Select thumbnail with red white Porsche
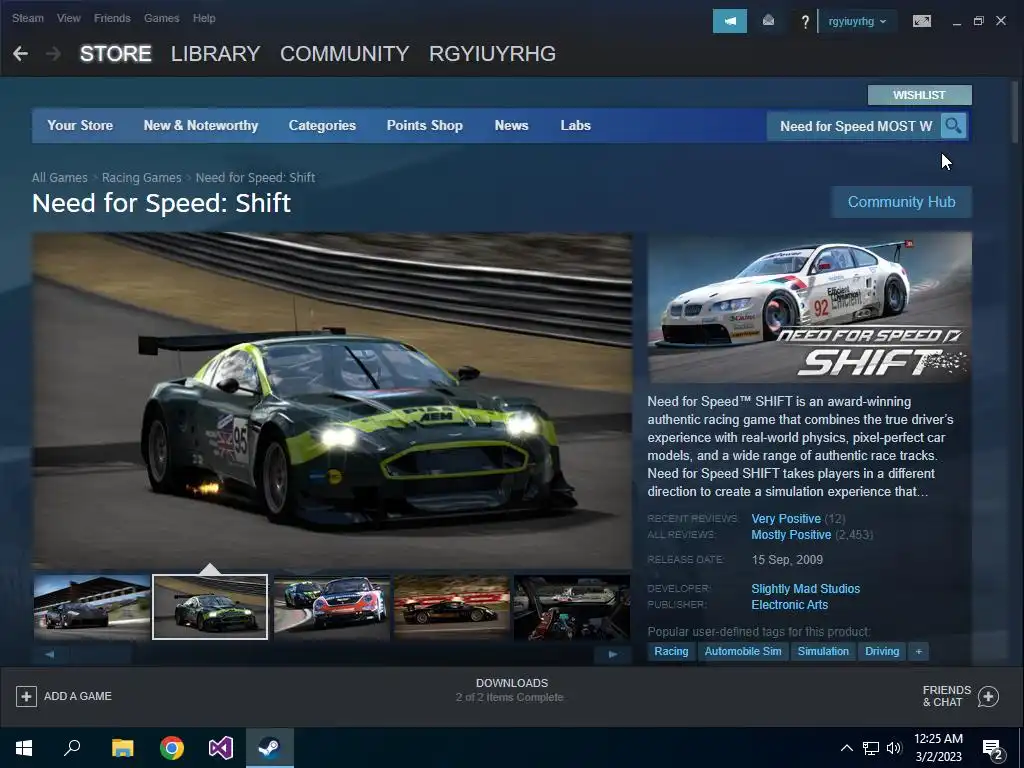Image resolution: width=1024 pixels, height=768 pixels. (x=332, y=607)
